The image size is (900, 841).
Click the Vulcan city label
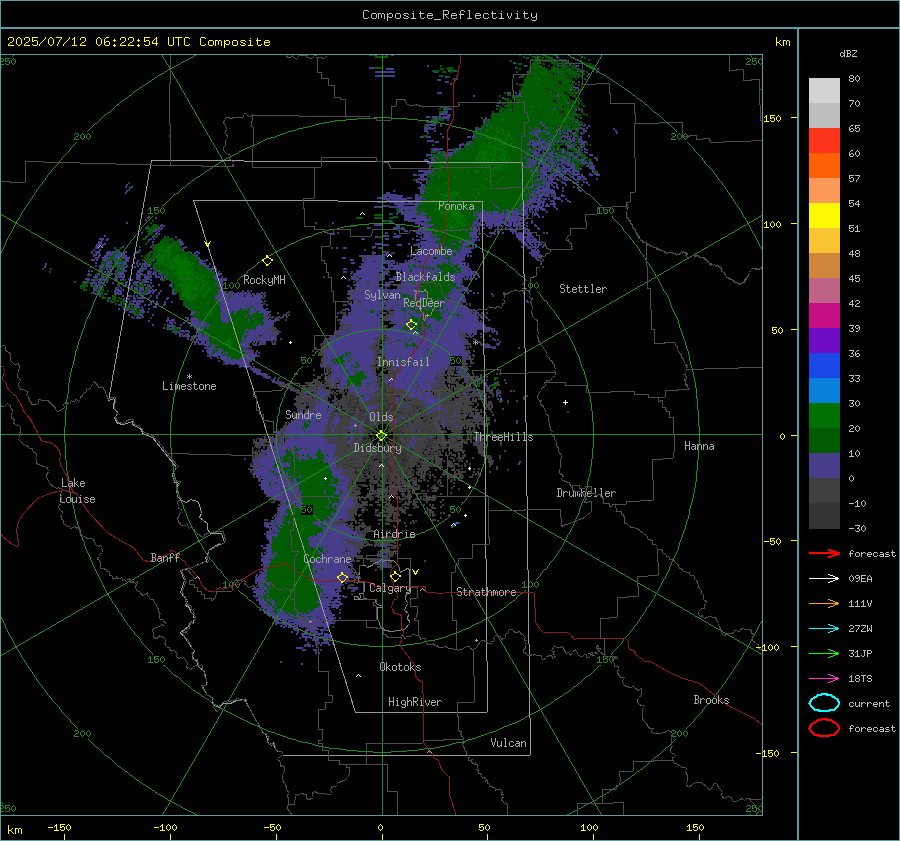[508, 743]
